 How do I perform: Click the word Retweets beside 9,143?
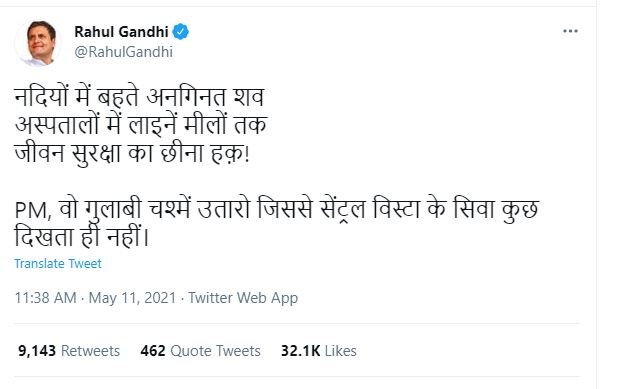click(90, 351)
